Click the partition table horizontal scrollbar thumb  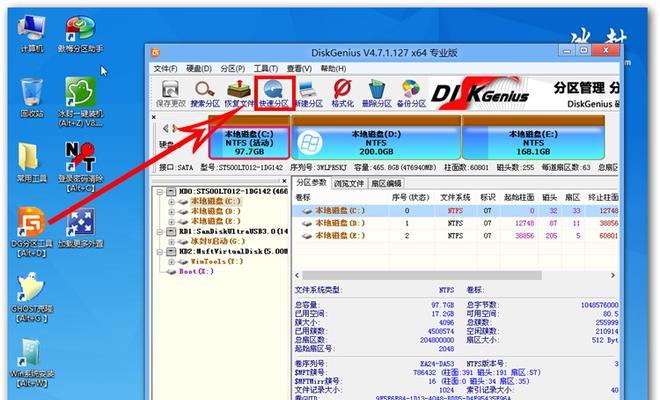coord(422,275)
